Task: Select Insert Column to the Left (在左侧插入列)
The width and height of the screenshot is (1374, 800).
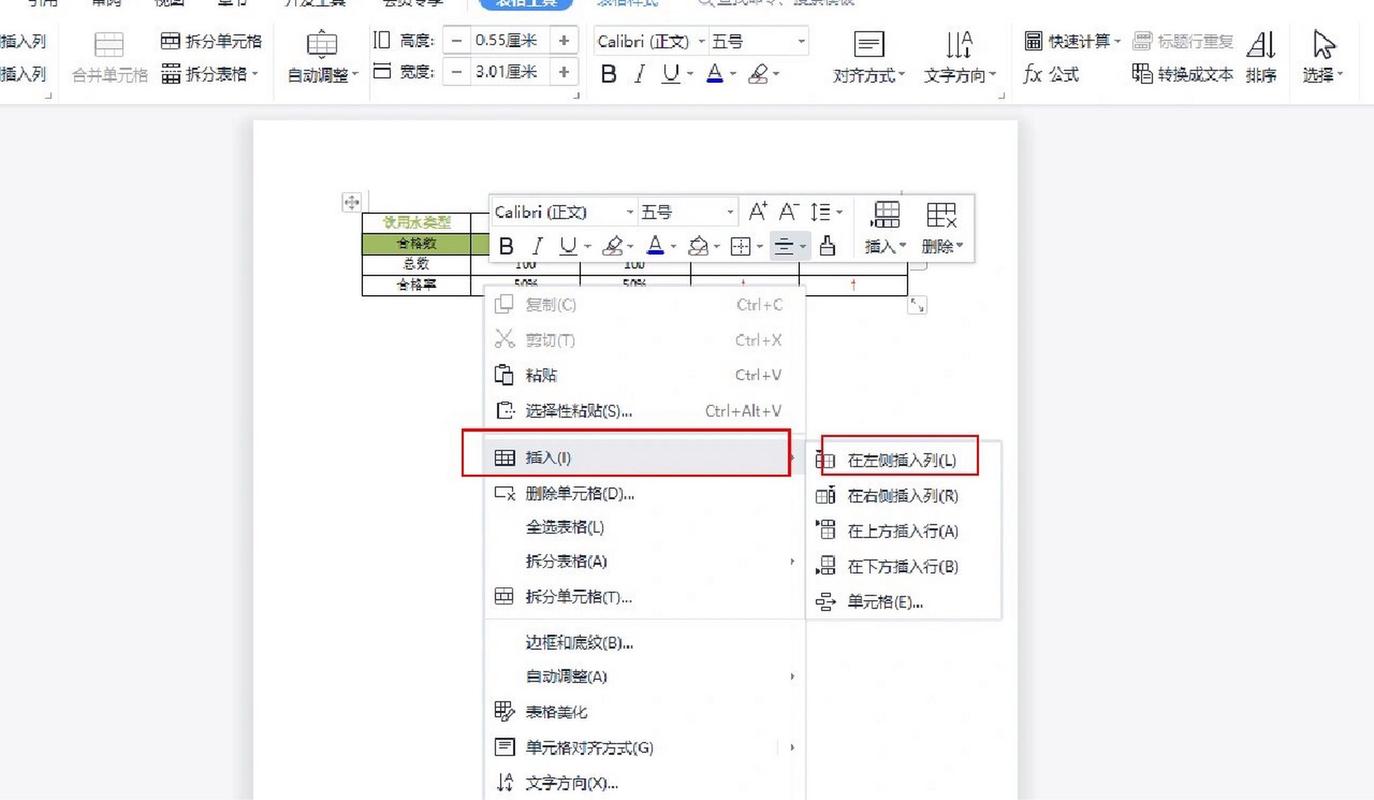Action: click(x=903, y=460)
